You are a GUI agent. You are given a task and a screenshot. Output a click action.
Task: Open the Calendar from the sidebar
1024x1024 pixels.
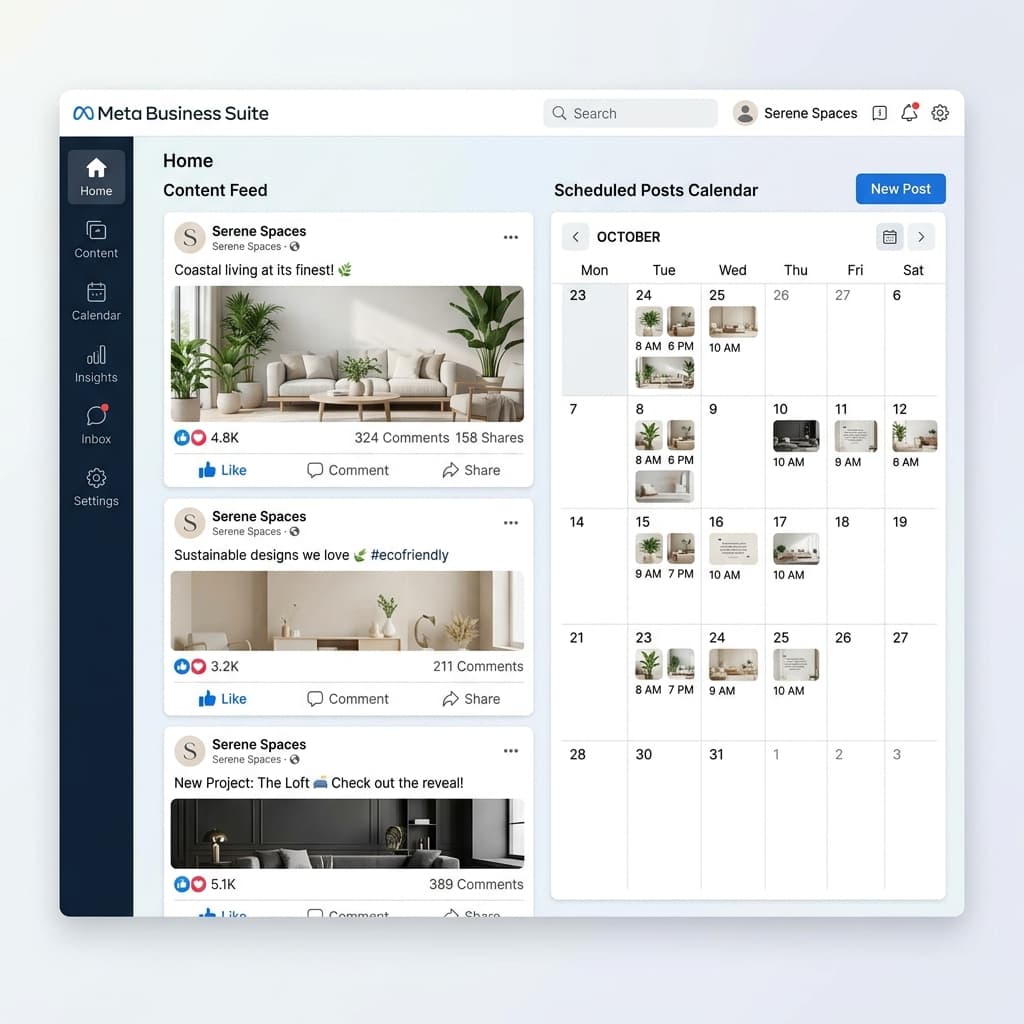(x=95, y=302)
